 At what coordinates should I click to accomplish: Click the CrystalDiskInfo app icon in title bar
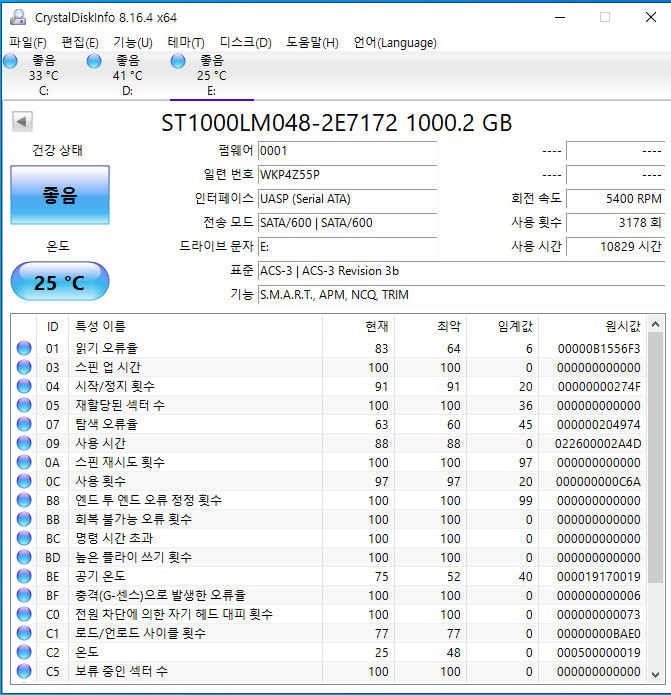[18, 17]
